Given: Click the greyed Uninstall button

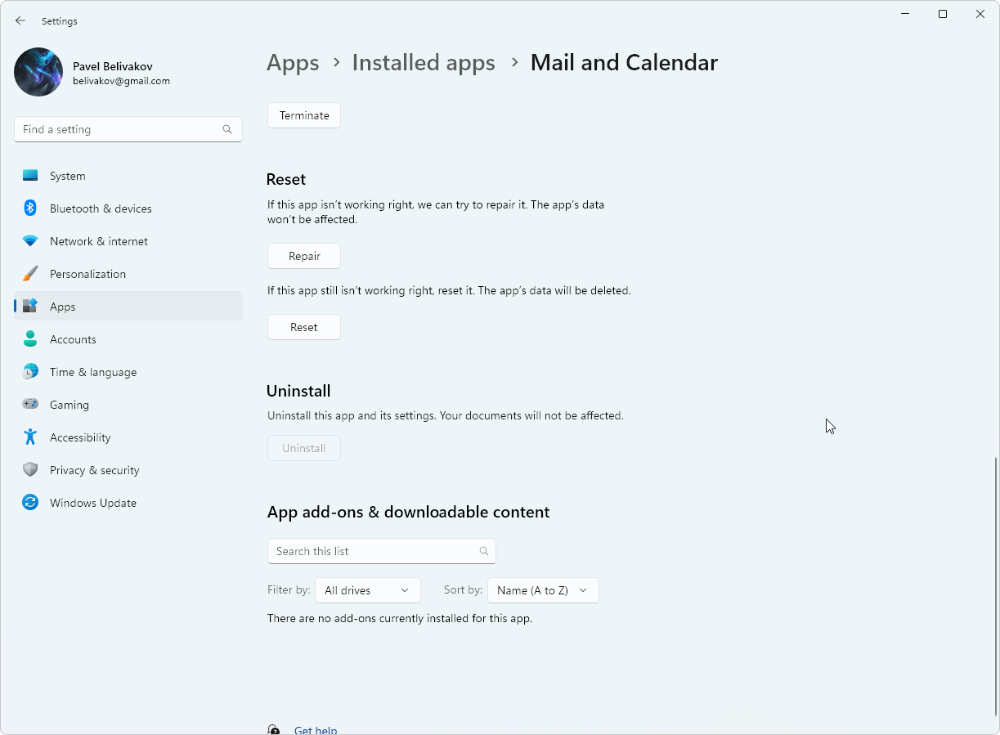Looking at the screenshot, I should (304, 448).
